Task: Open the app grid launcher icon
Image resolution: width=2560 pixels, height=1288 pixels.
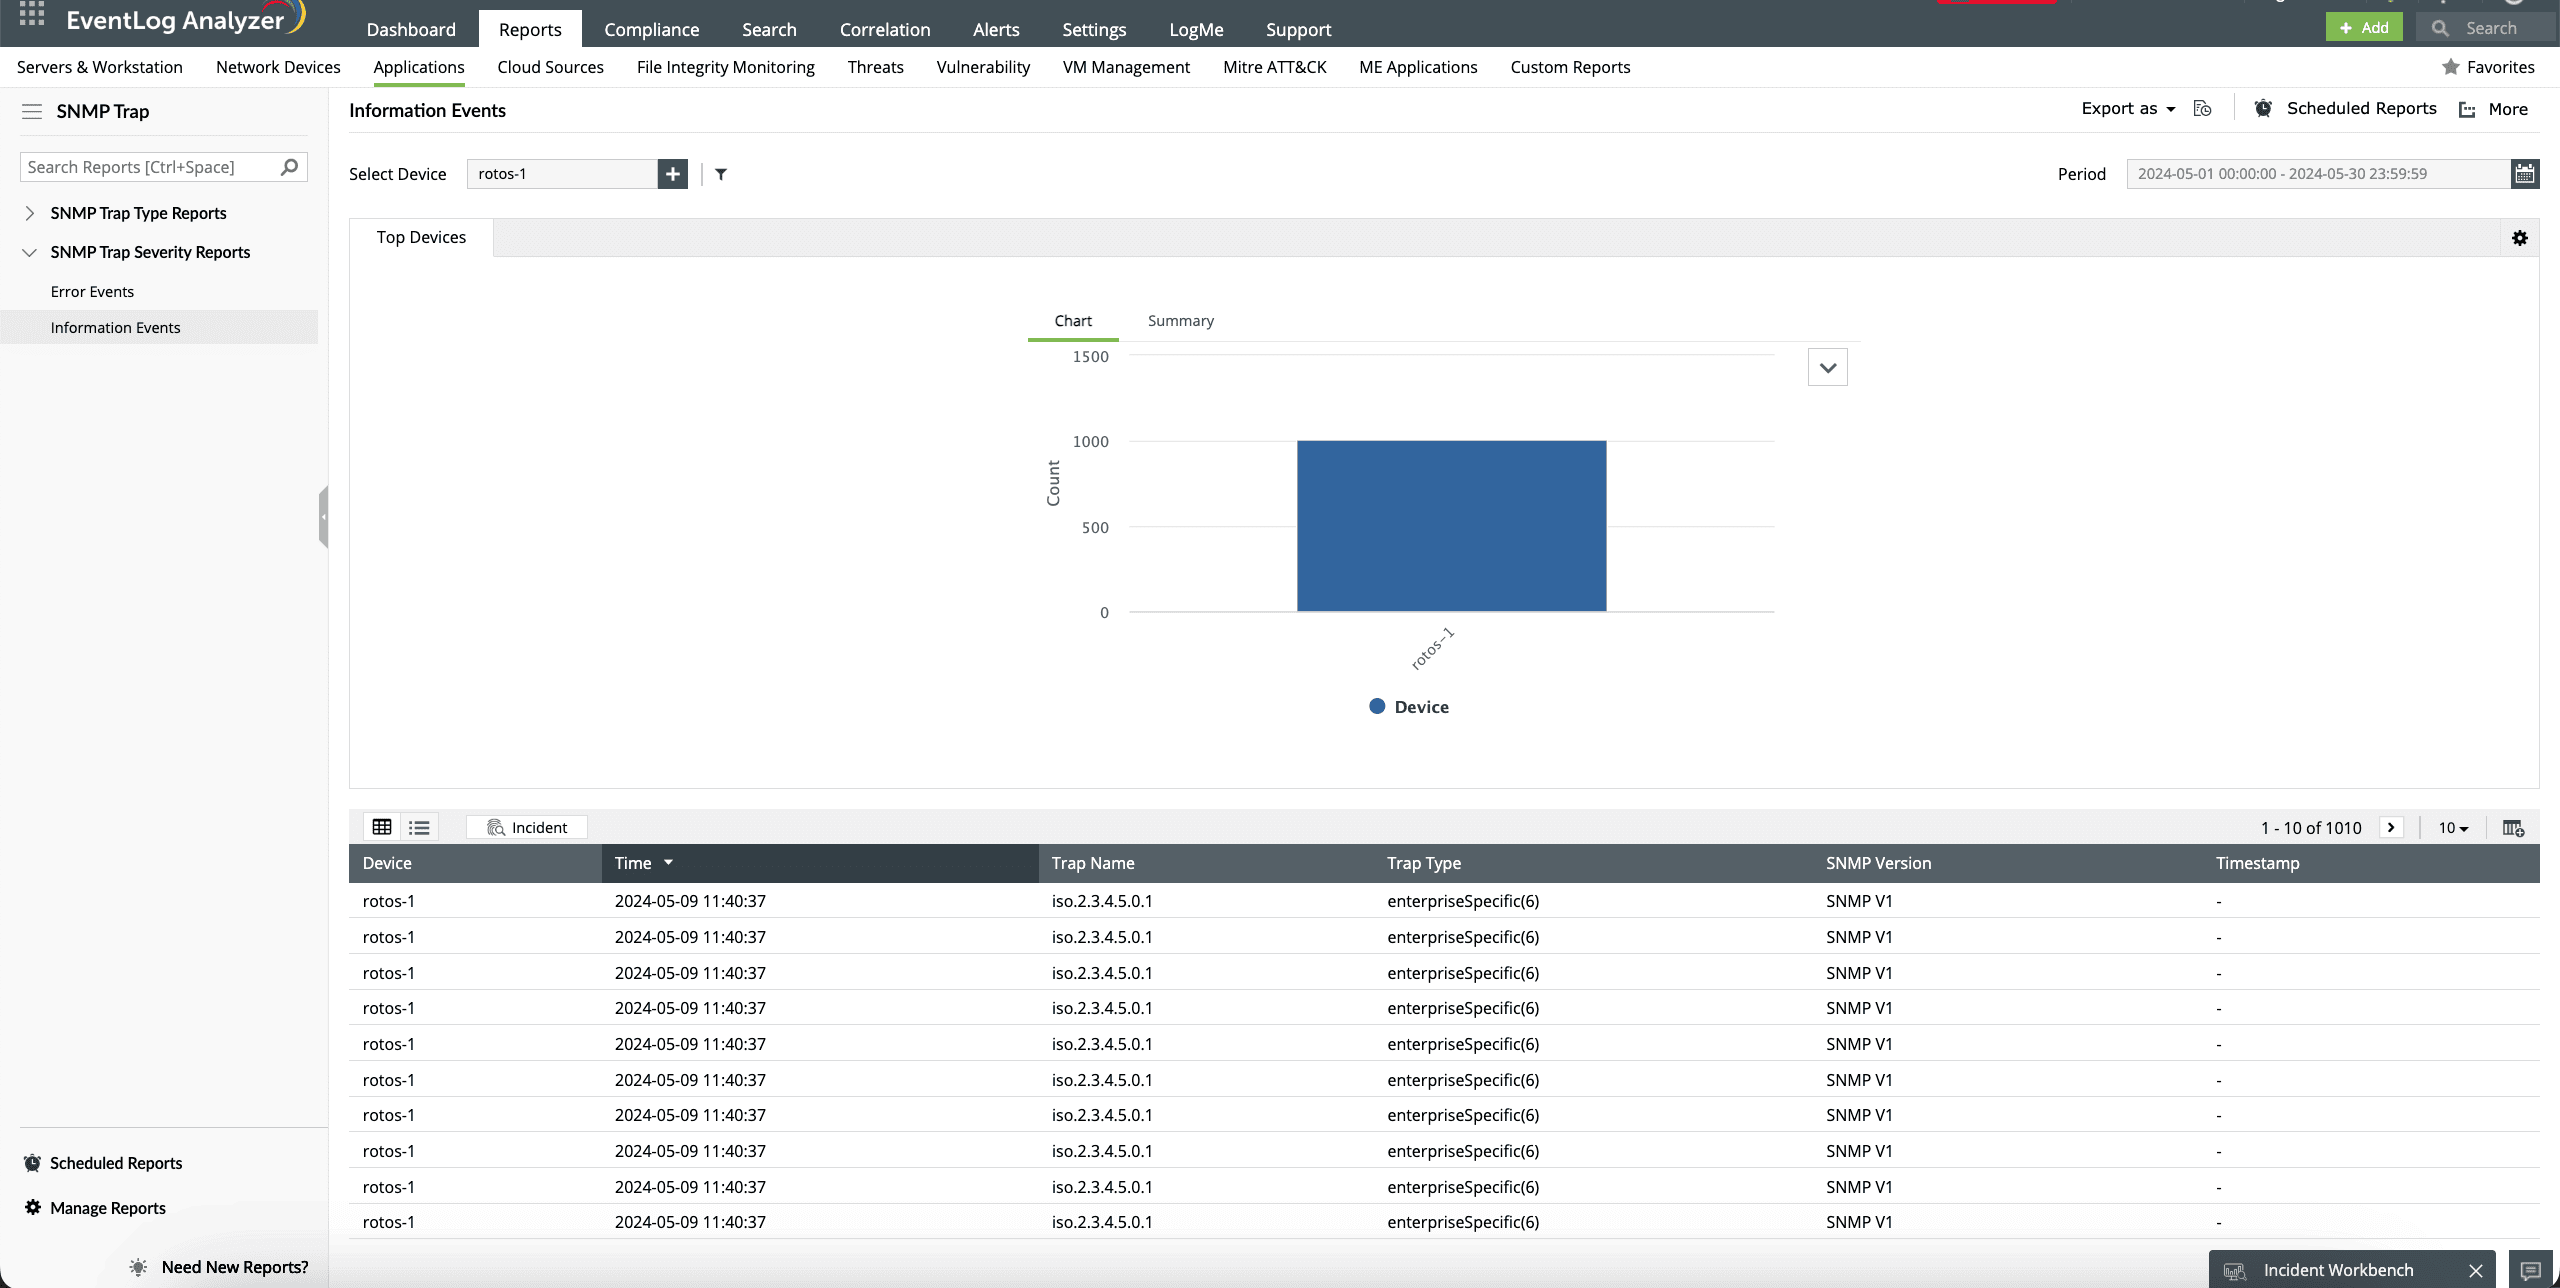Action: pos(32,14)
